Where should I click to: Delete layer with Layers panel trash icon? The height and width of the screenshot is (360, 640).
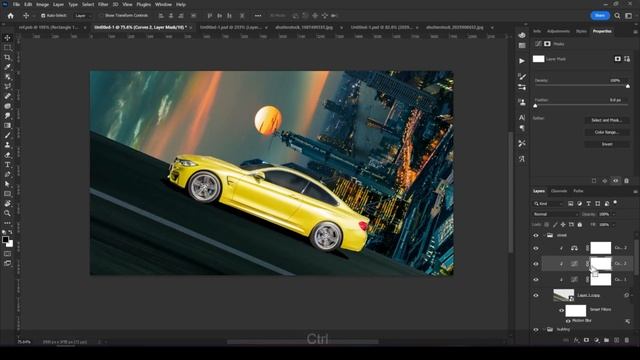pyautogui.click(x=627, y=340)
